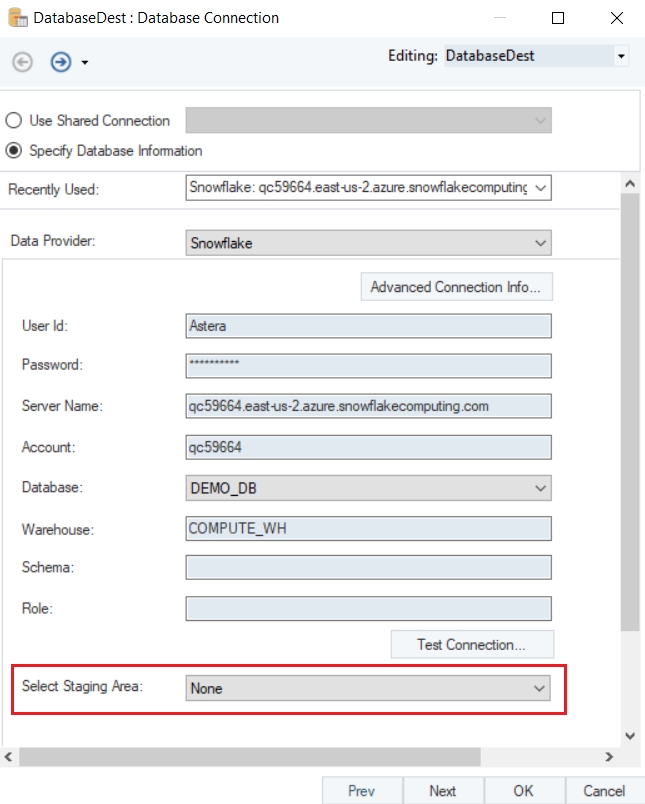Click the vertical scrollbar thumb
The image size is (645, 804).
click(x=630, y=413)
